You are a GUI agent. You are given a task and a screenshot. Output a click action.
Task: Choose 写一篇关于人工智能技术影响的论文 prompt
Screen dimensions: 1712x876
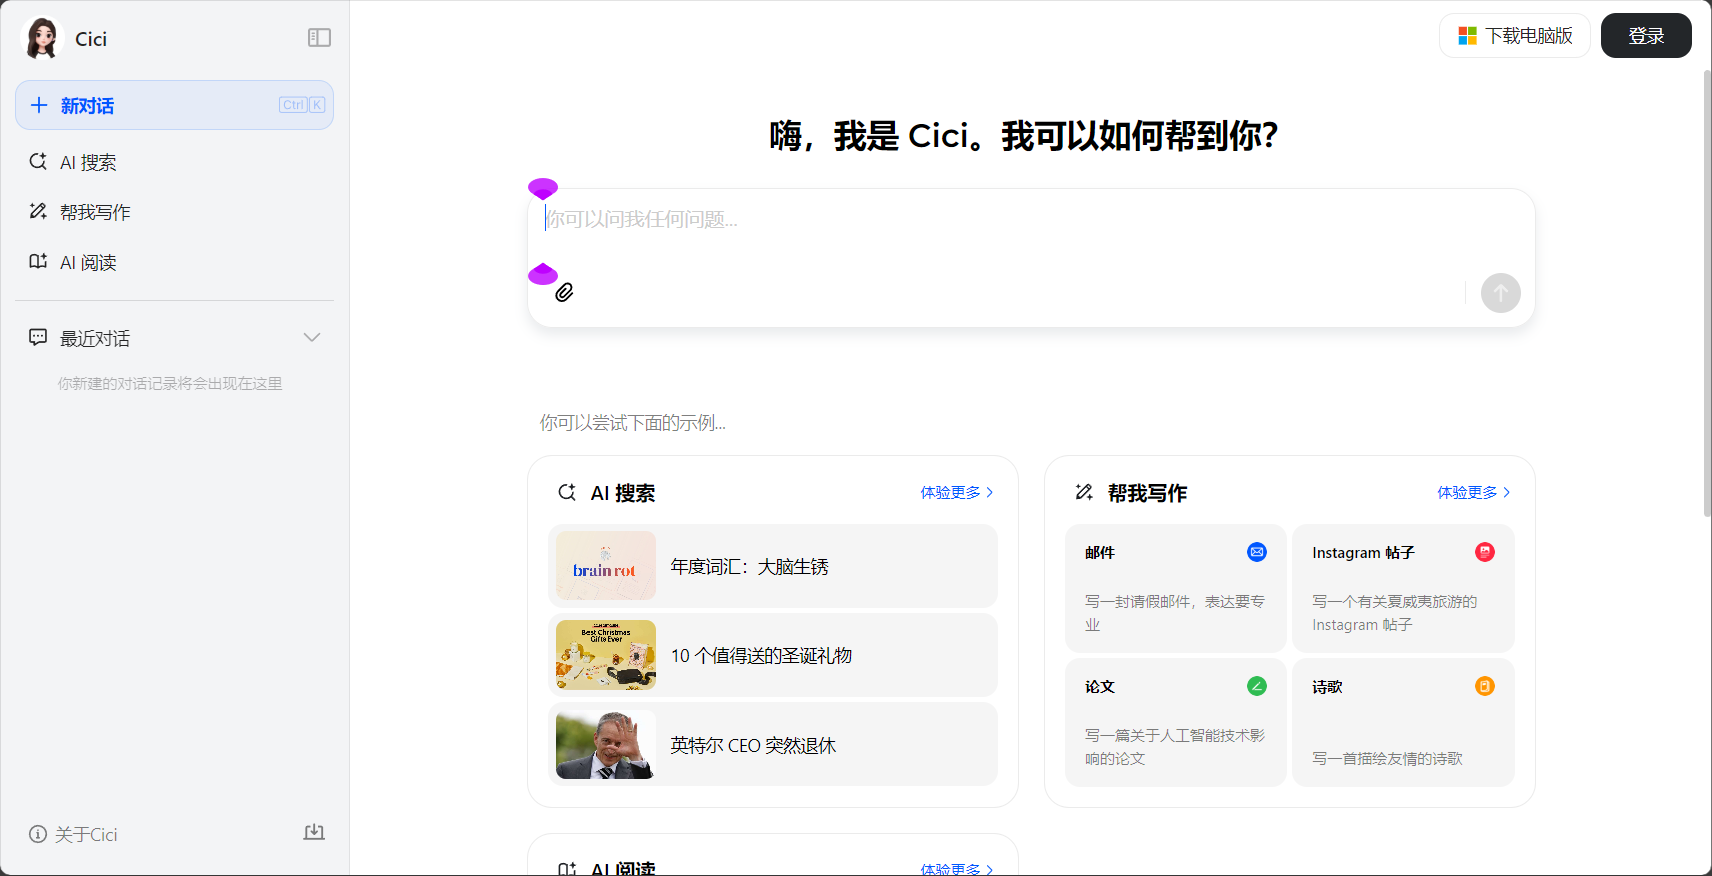point(1175,747)
